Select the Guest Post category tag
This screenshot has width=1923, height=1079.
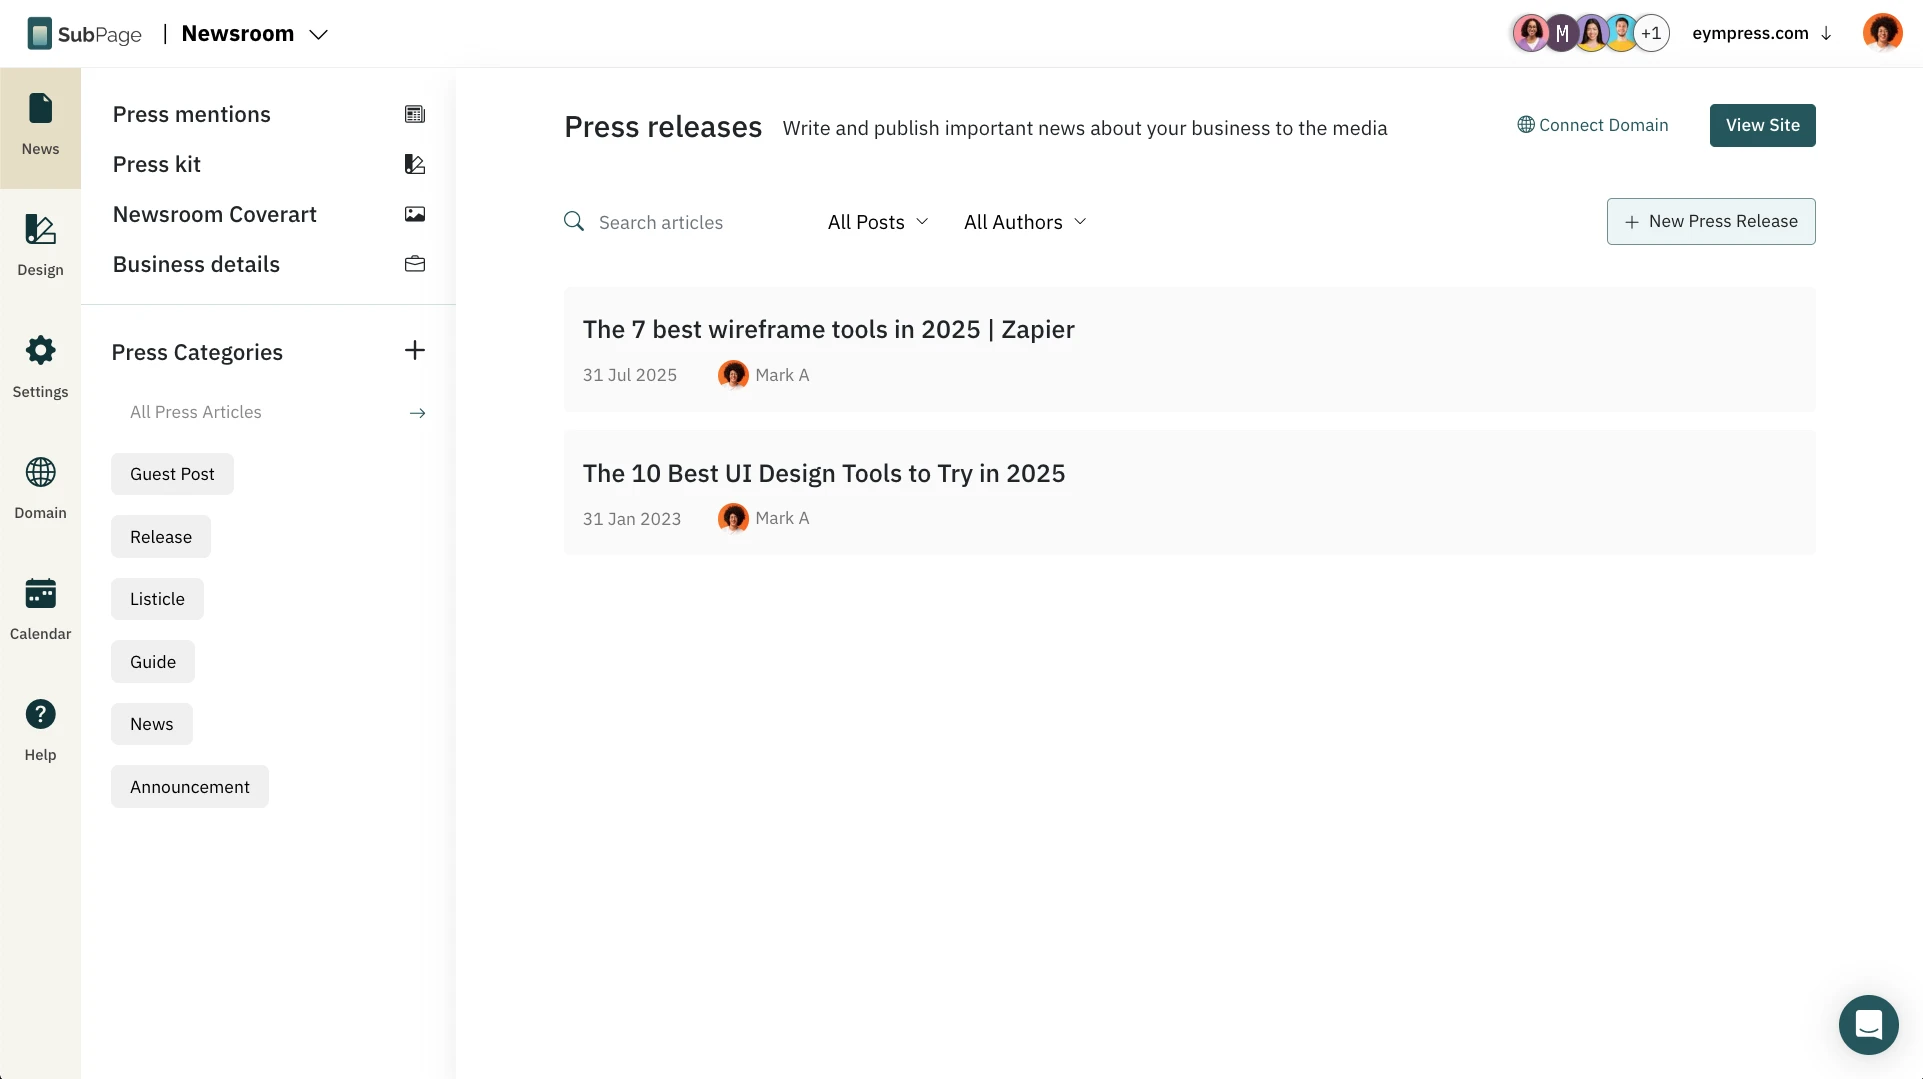coord(172,474)
